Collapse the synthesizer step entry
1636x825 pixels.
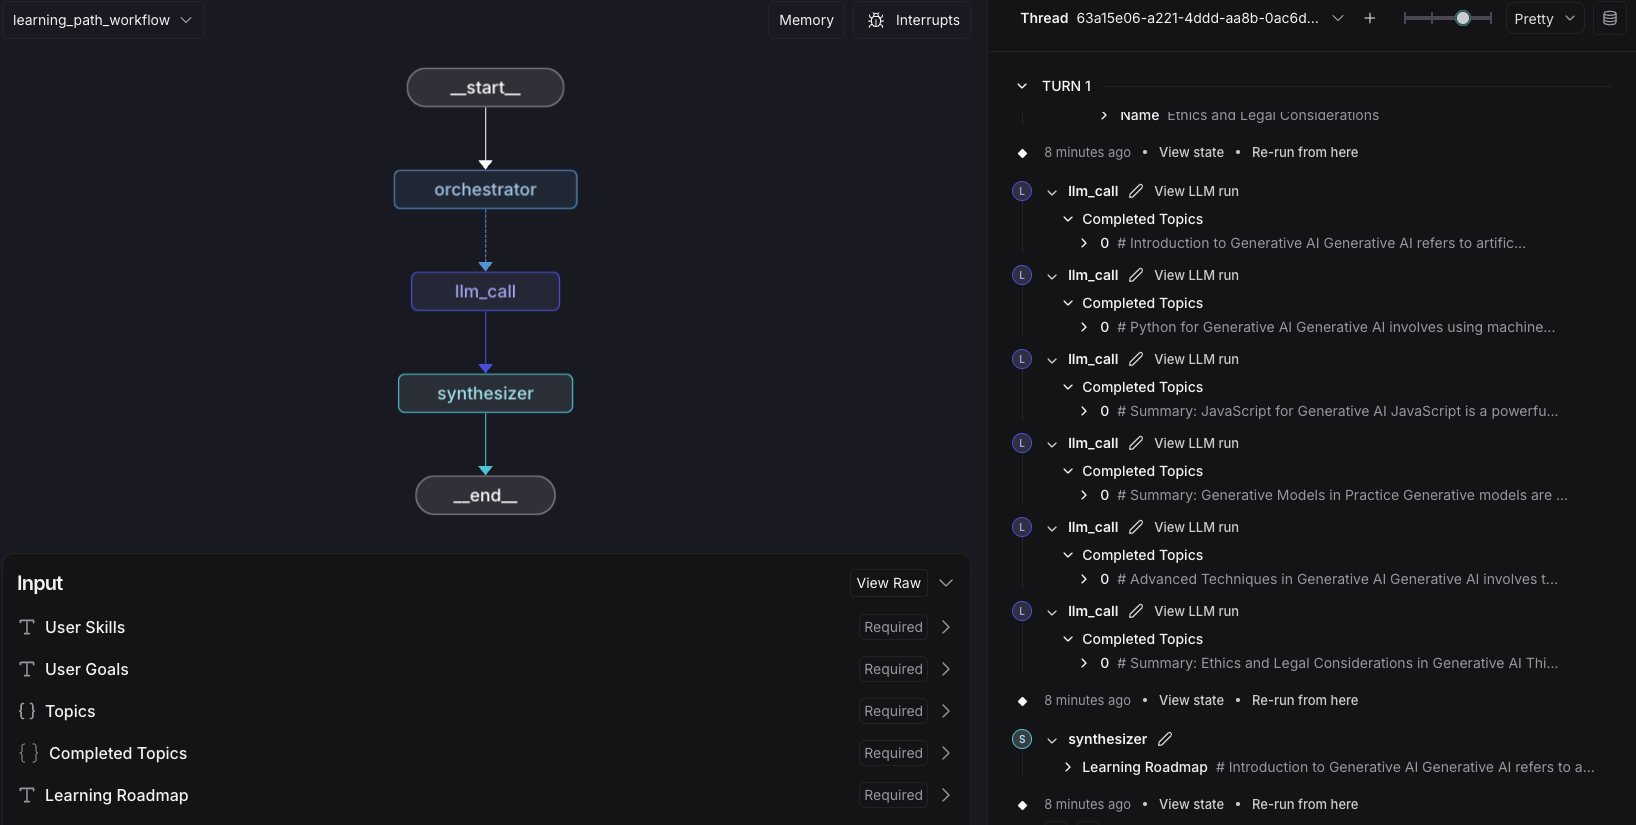tap(1052, 740)
